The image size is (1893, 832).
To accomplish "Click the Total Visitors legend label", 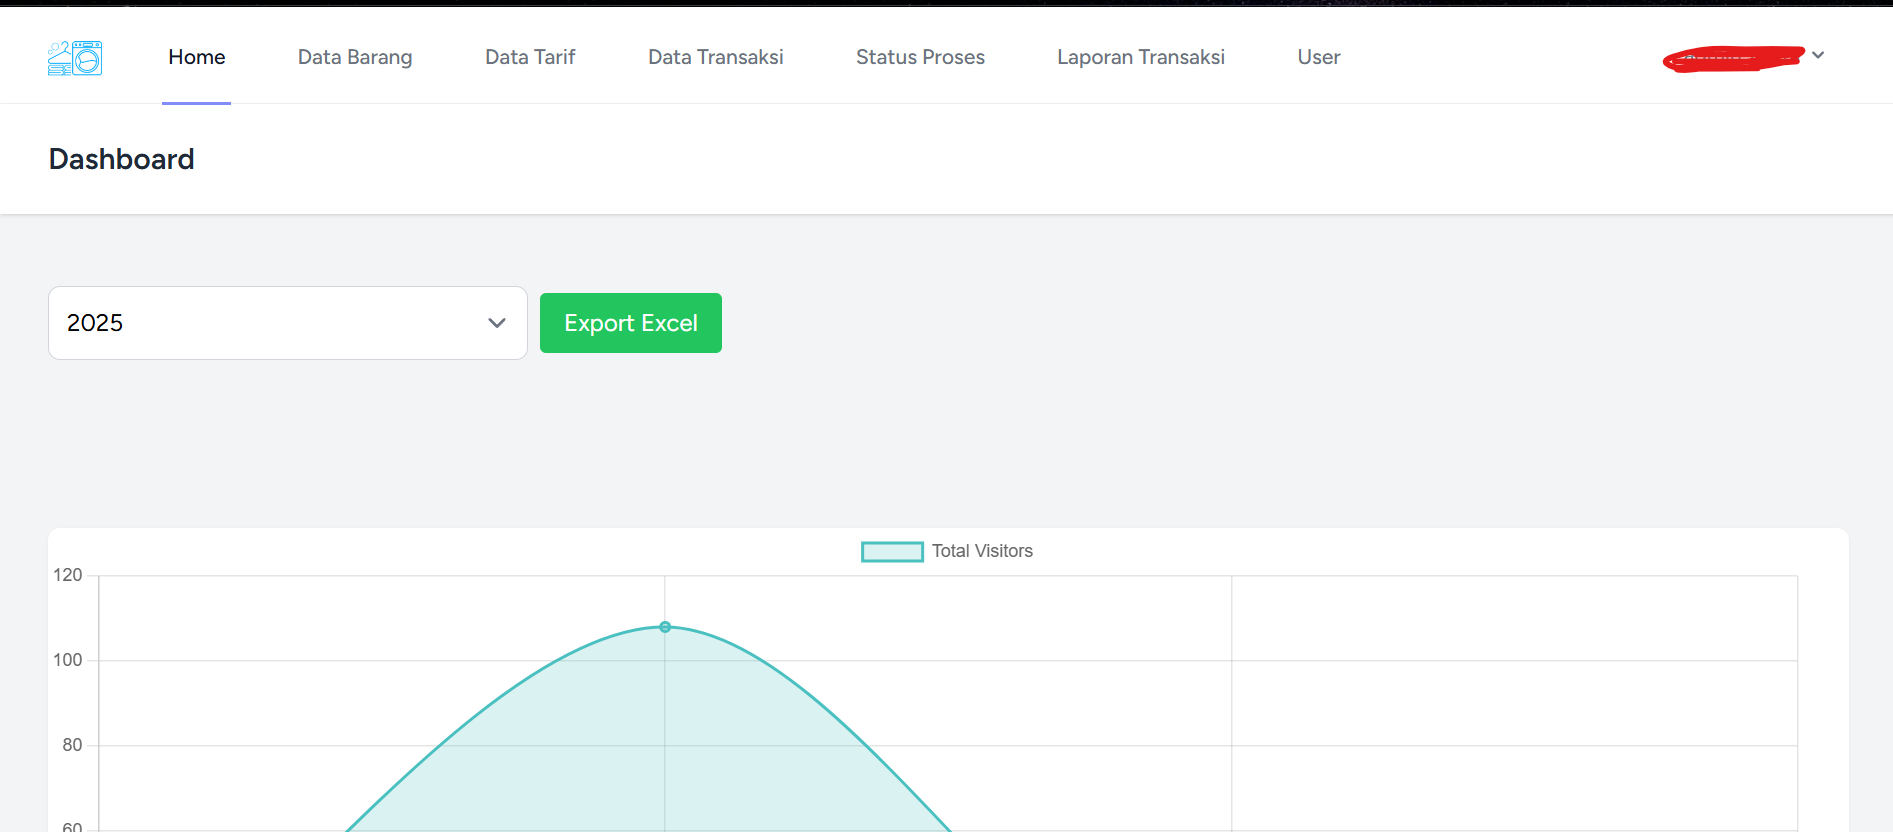I will [982, 551].
